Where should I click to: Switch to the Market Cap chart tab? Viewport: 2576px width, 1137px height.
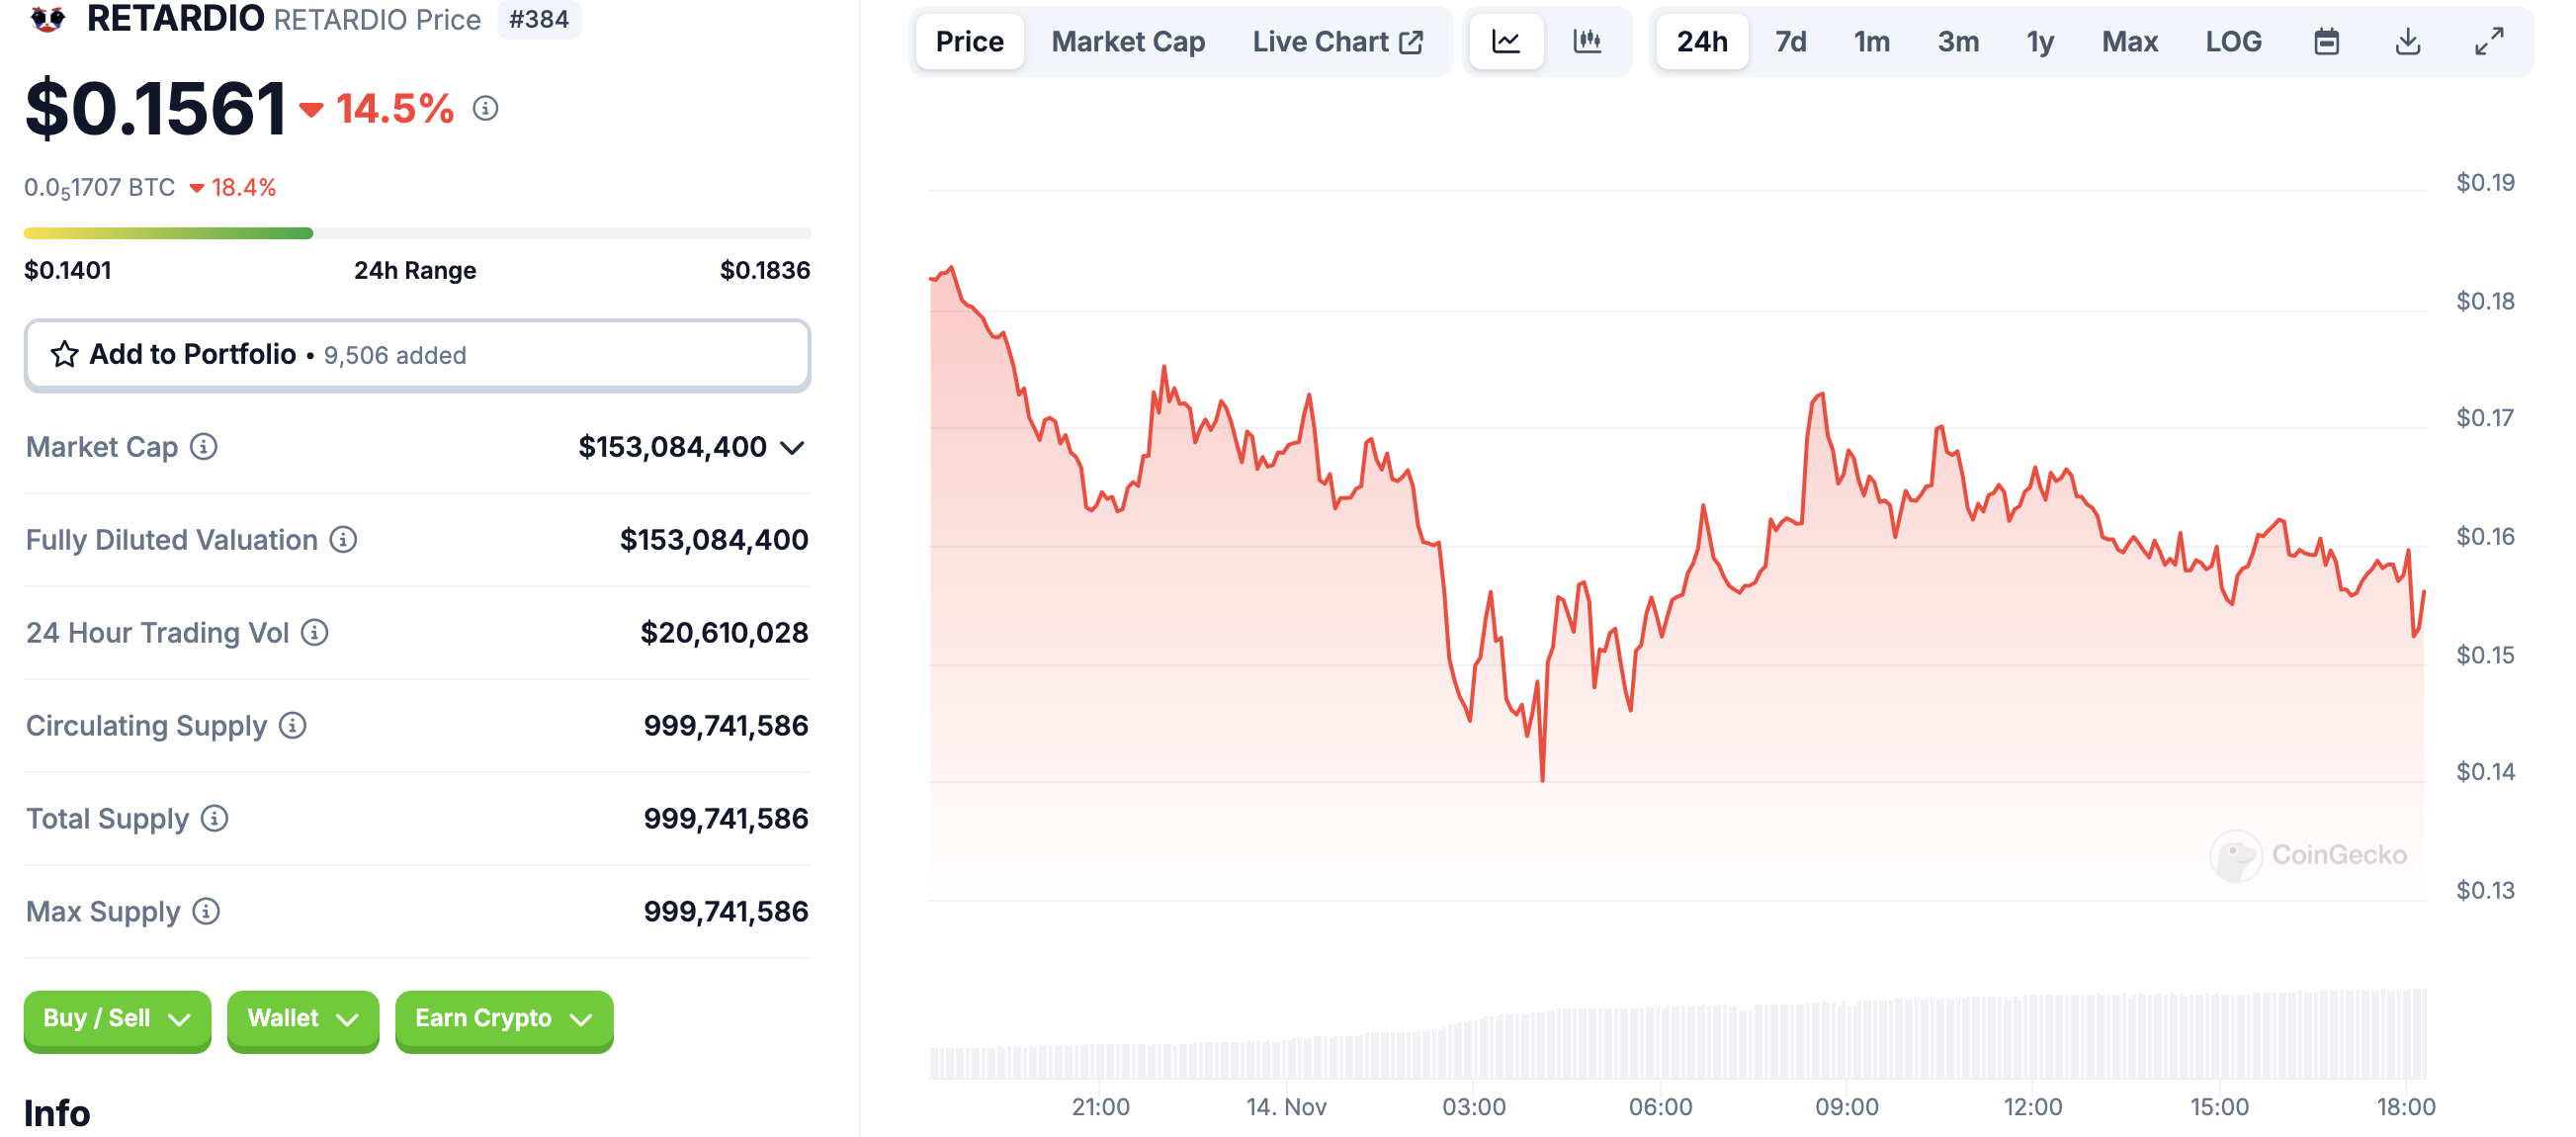click(x=1128, y=42)
